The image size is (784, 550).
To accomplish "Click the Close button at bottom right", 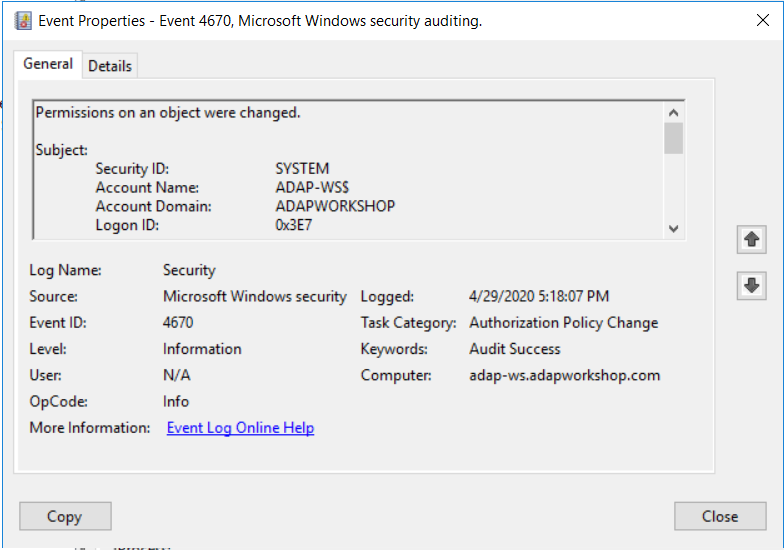I will click(719, 516).
